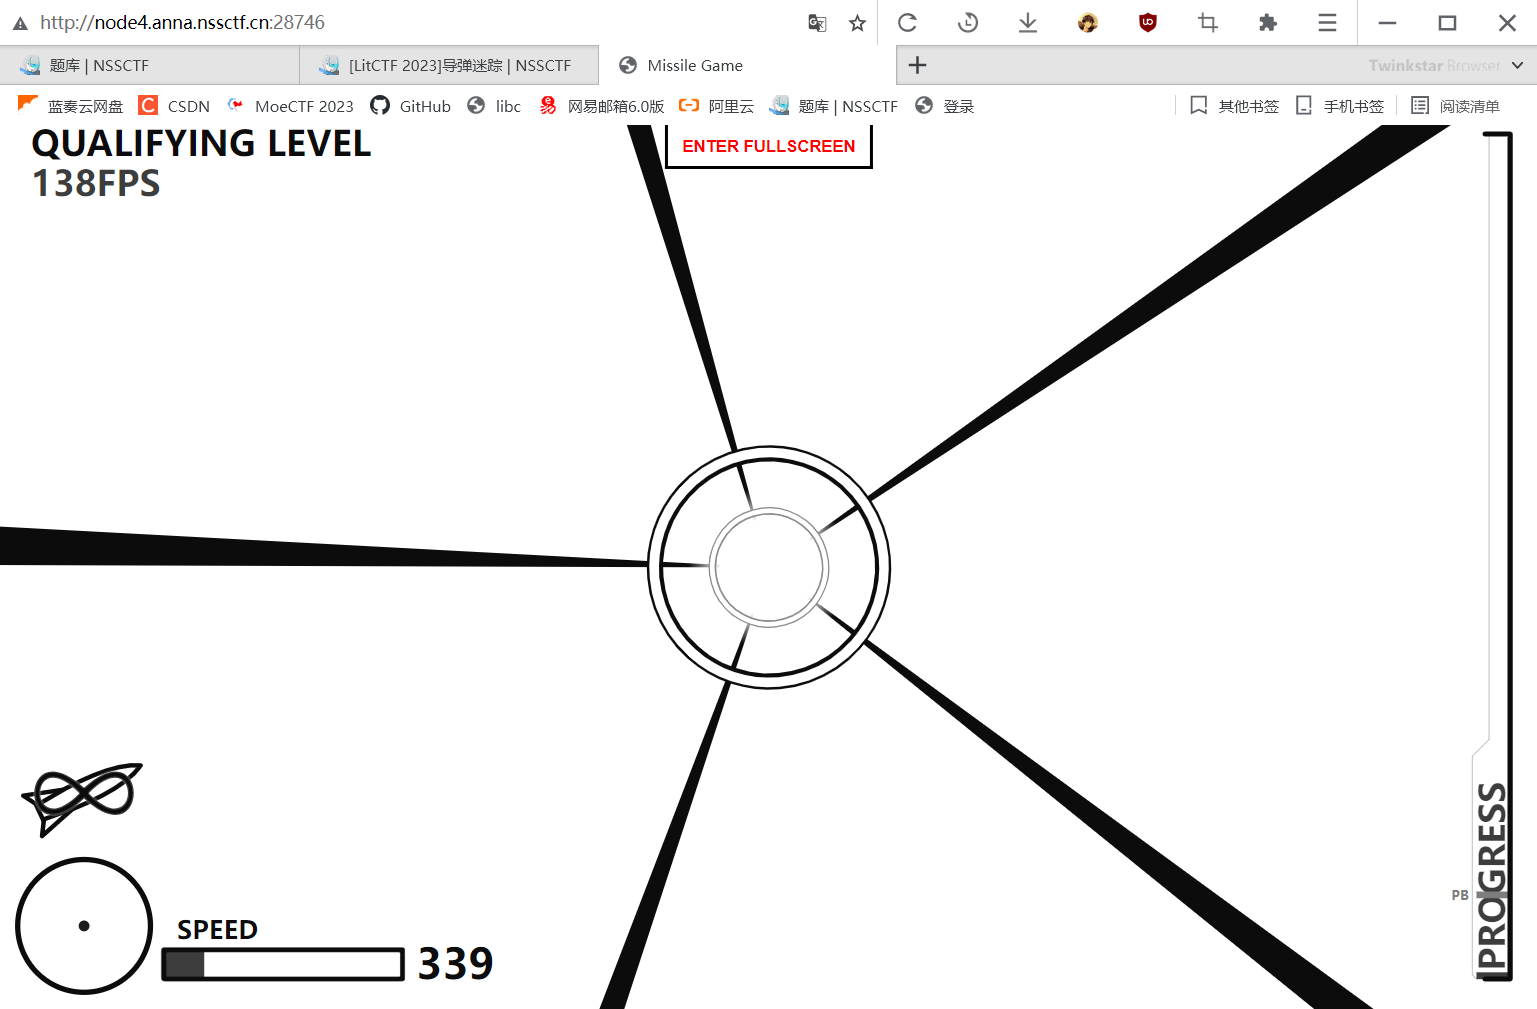Open a new tab with plus button
The height and width of the screenshot is (1009, 1537).
[917, 65]
